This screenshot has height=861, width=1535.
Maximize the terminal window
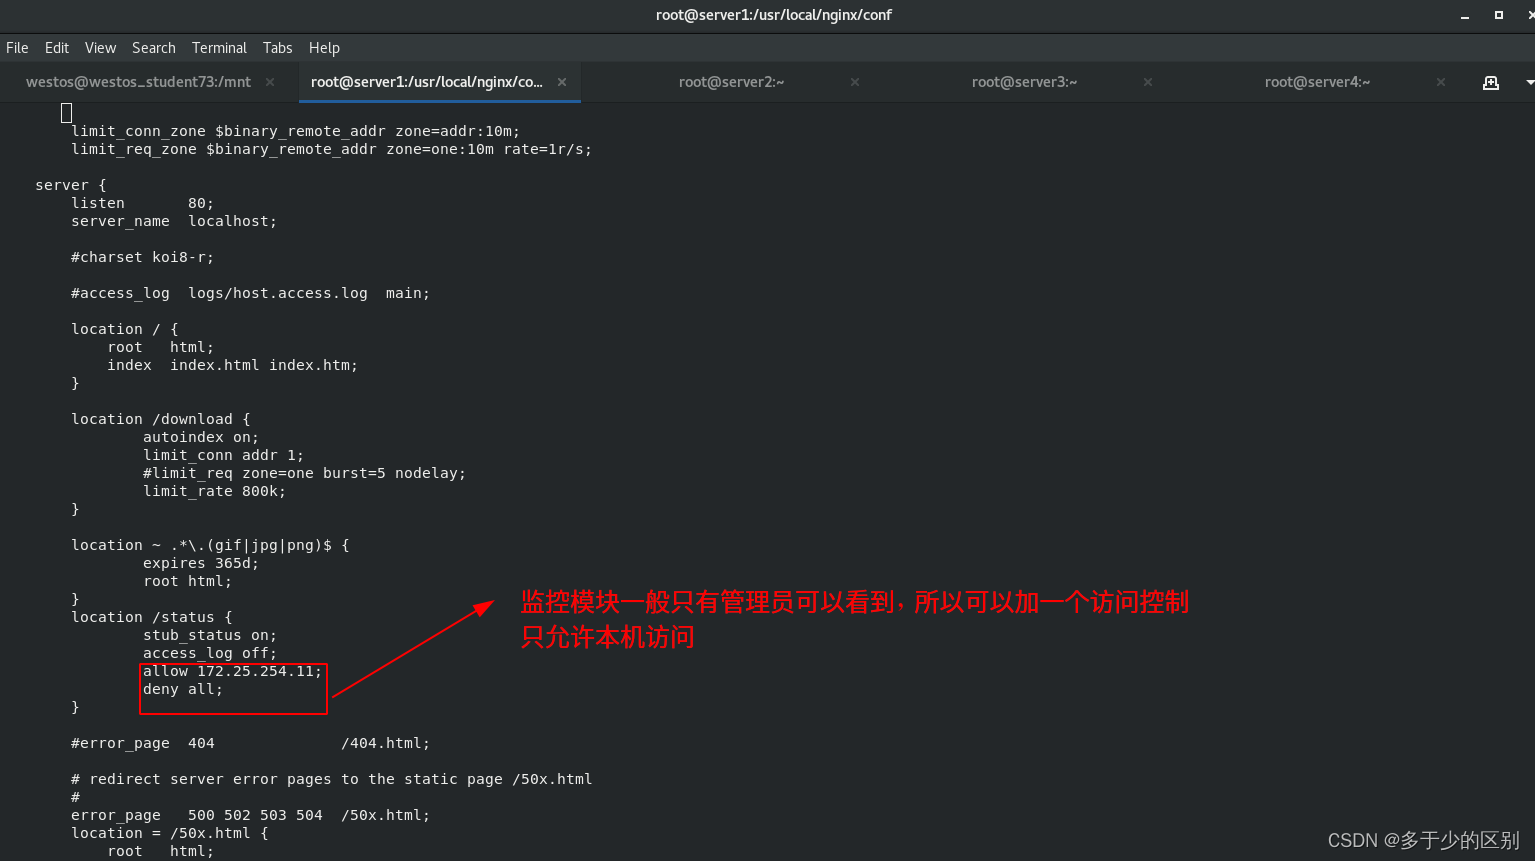tap(1498, 15)
